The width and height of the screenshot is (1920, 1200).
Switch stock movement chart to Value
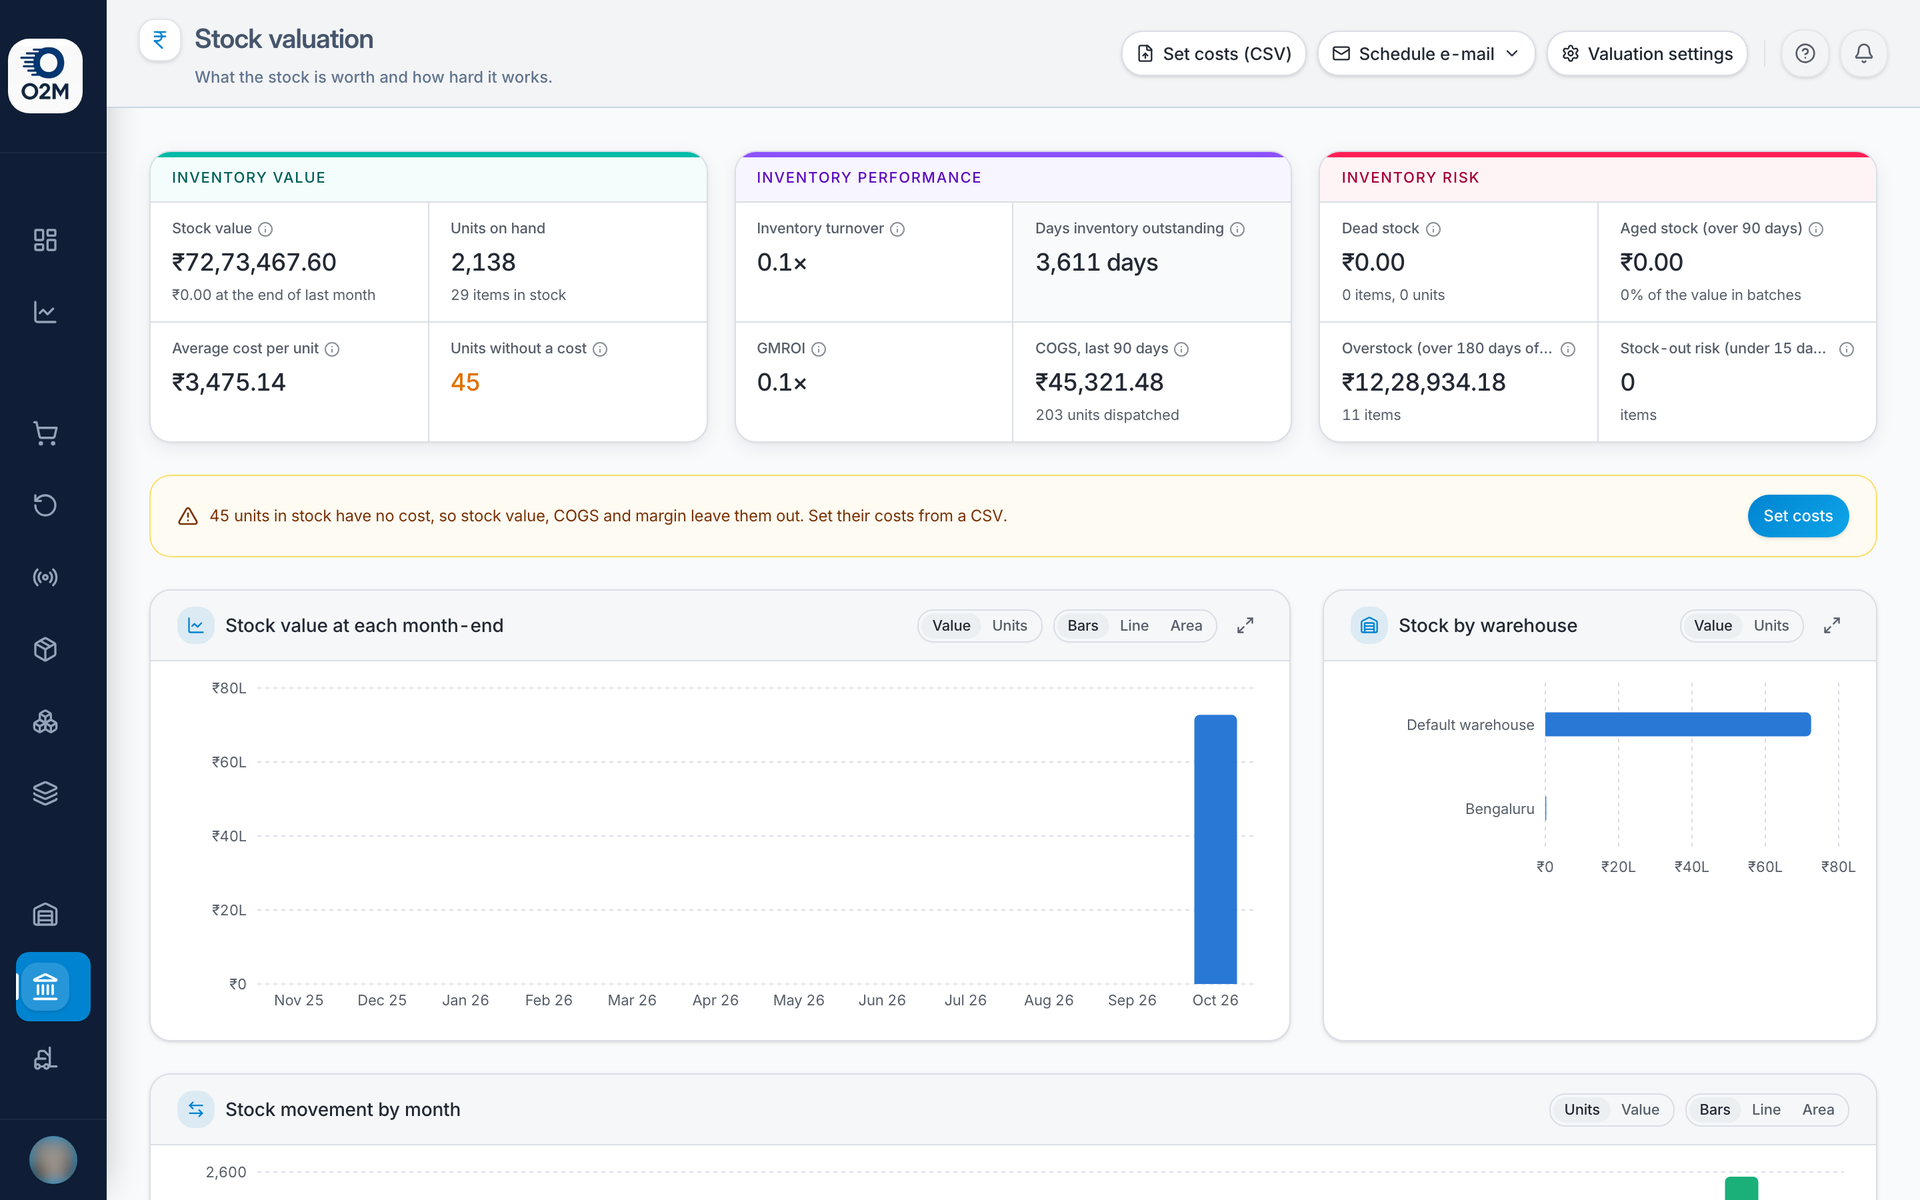1640,1110
